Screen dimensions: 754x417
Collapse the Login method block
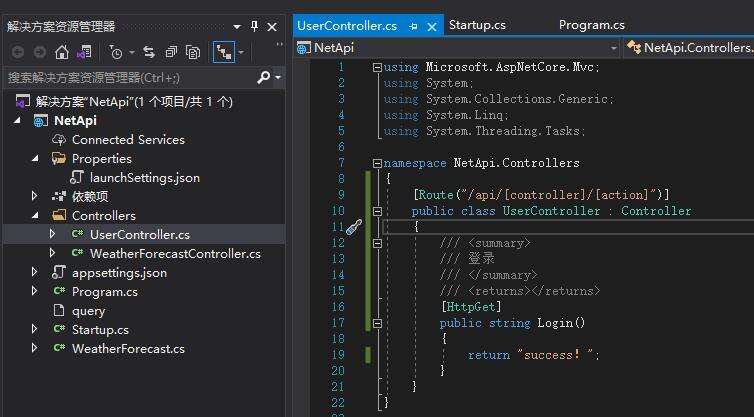click(377, 323)
